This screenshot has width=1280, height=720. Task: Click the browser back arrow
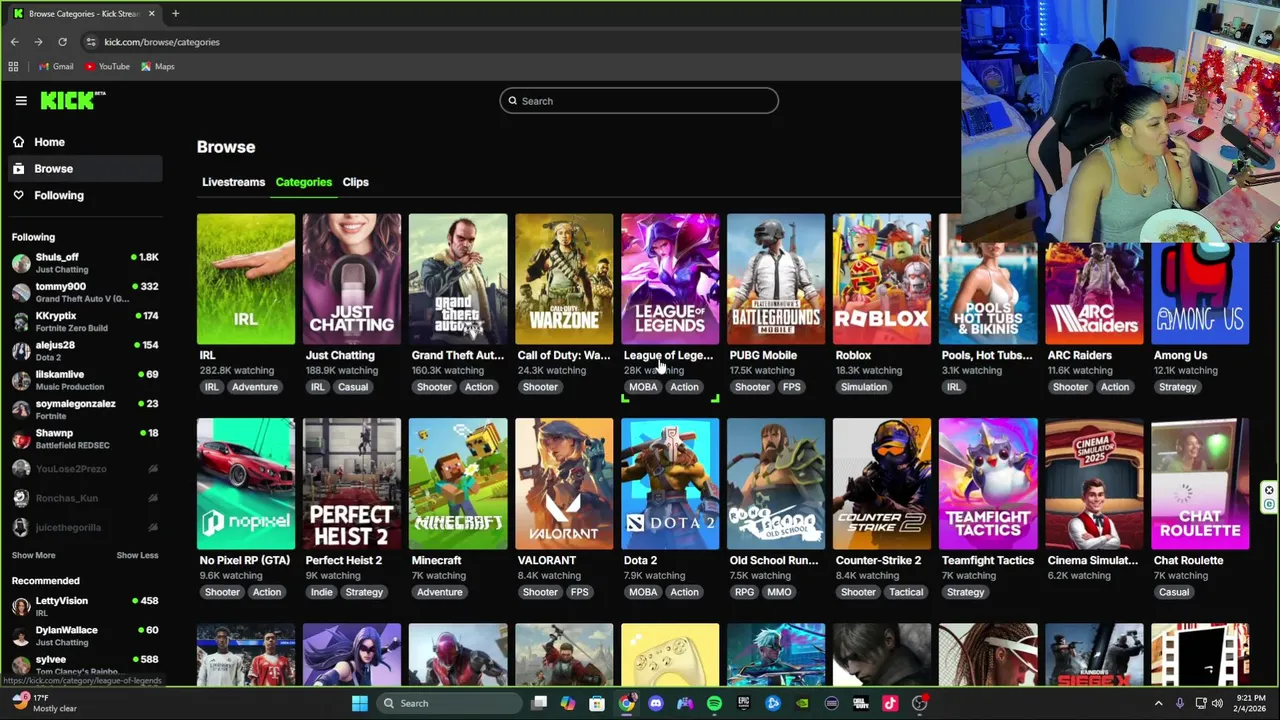(x=14, y=42)
